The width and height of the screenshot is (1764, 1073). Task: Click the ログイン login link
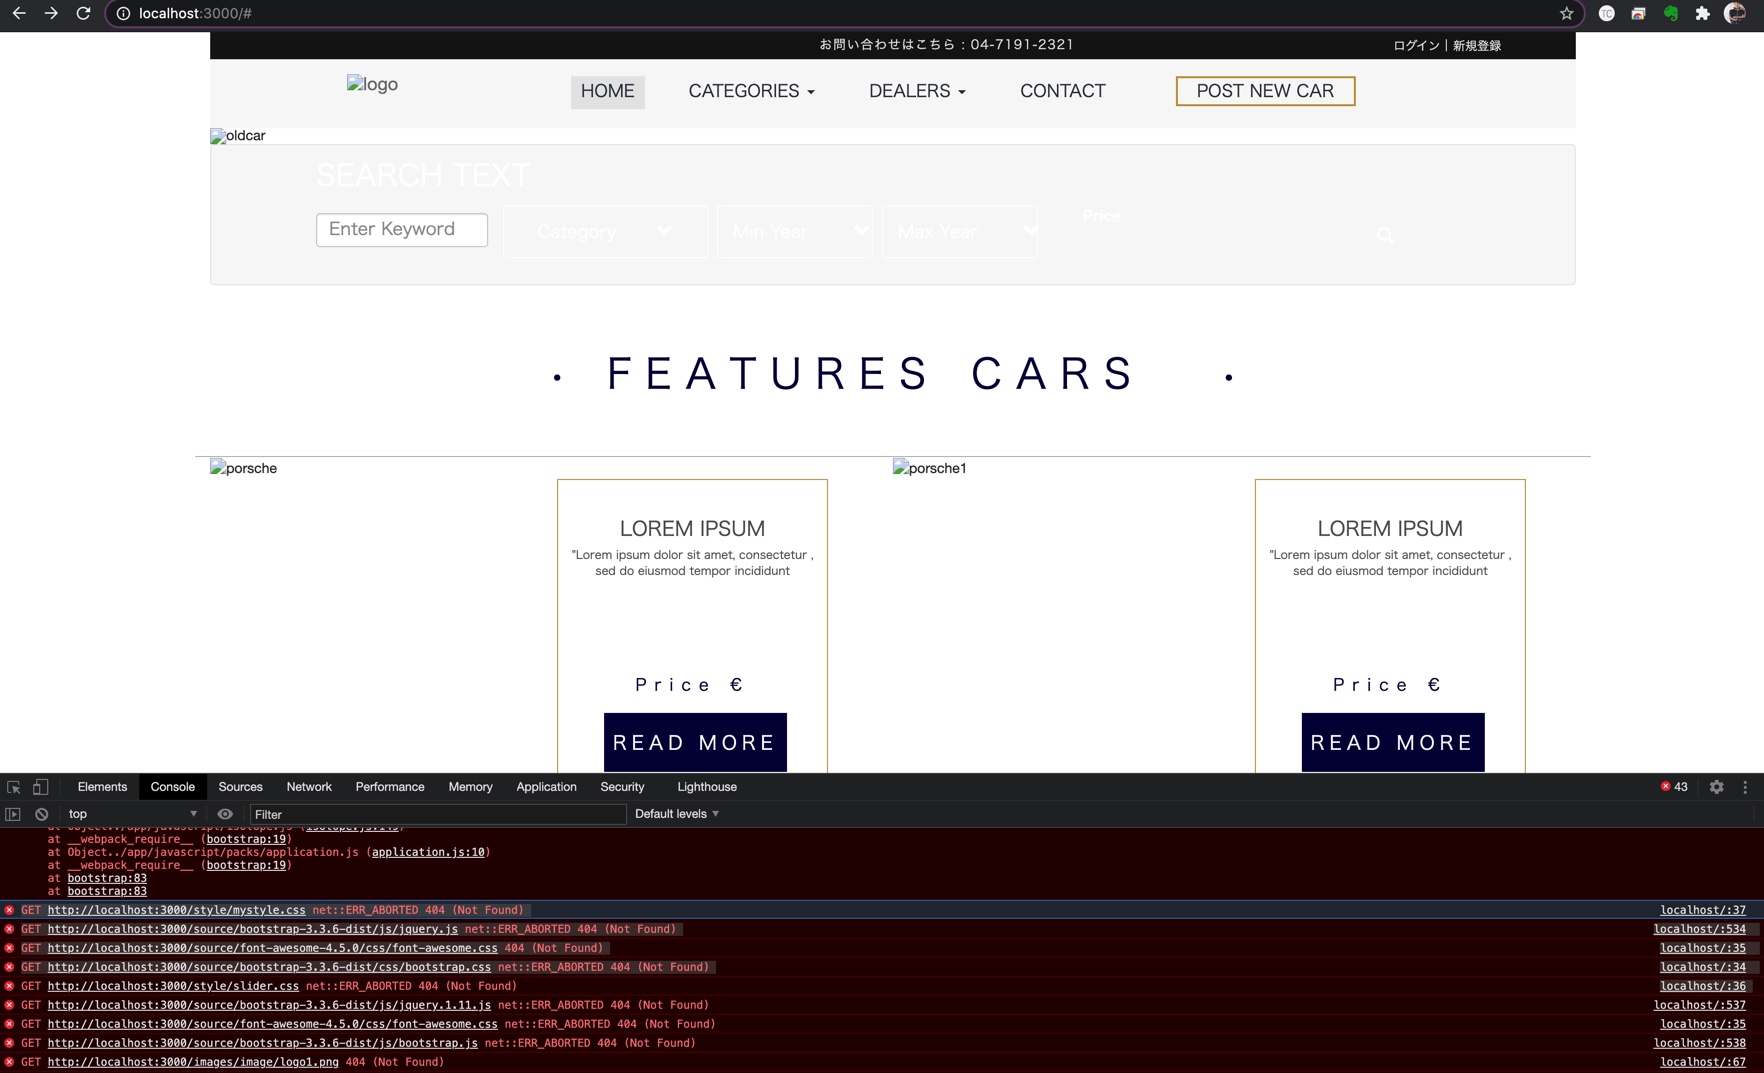1416,45
